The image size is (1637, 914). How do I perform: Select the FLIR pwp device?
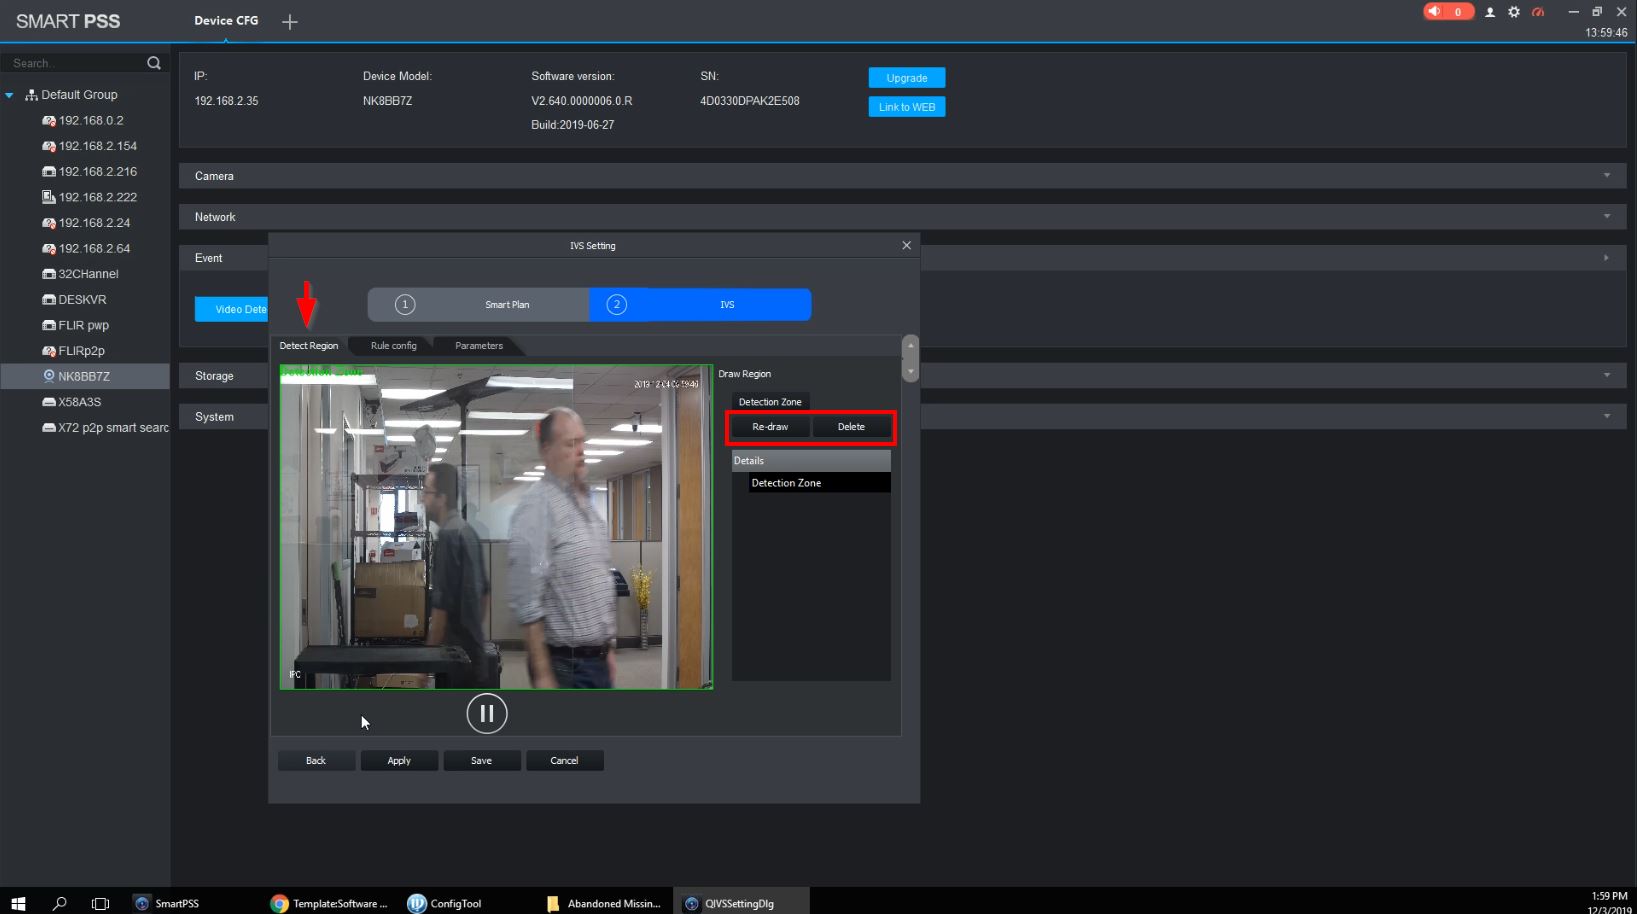[83, 325]
